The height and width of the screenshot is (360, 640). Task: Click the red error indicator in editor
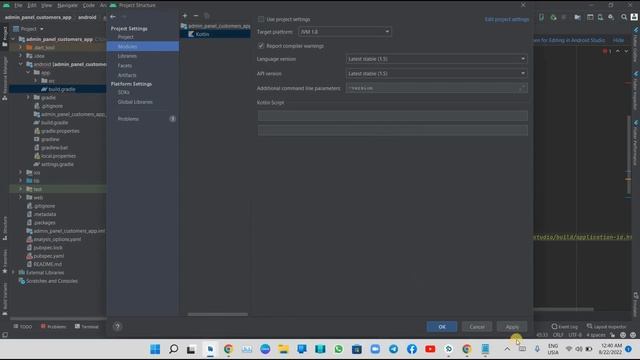(607, 51)
